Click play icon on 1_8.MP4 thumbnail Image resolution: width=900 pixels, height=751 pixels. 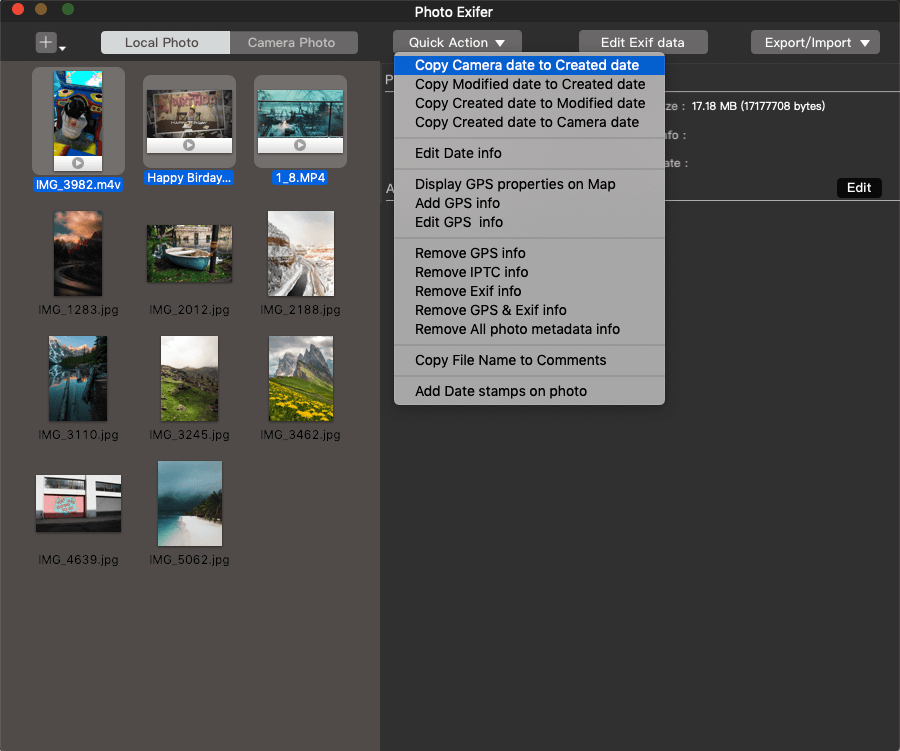pos(300,145)
